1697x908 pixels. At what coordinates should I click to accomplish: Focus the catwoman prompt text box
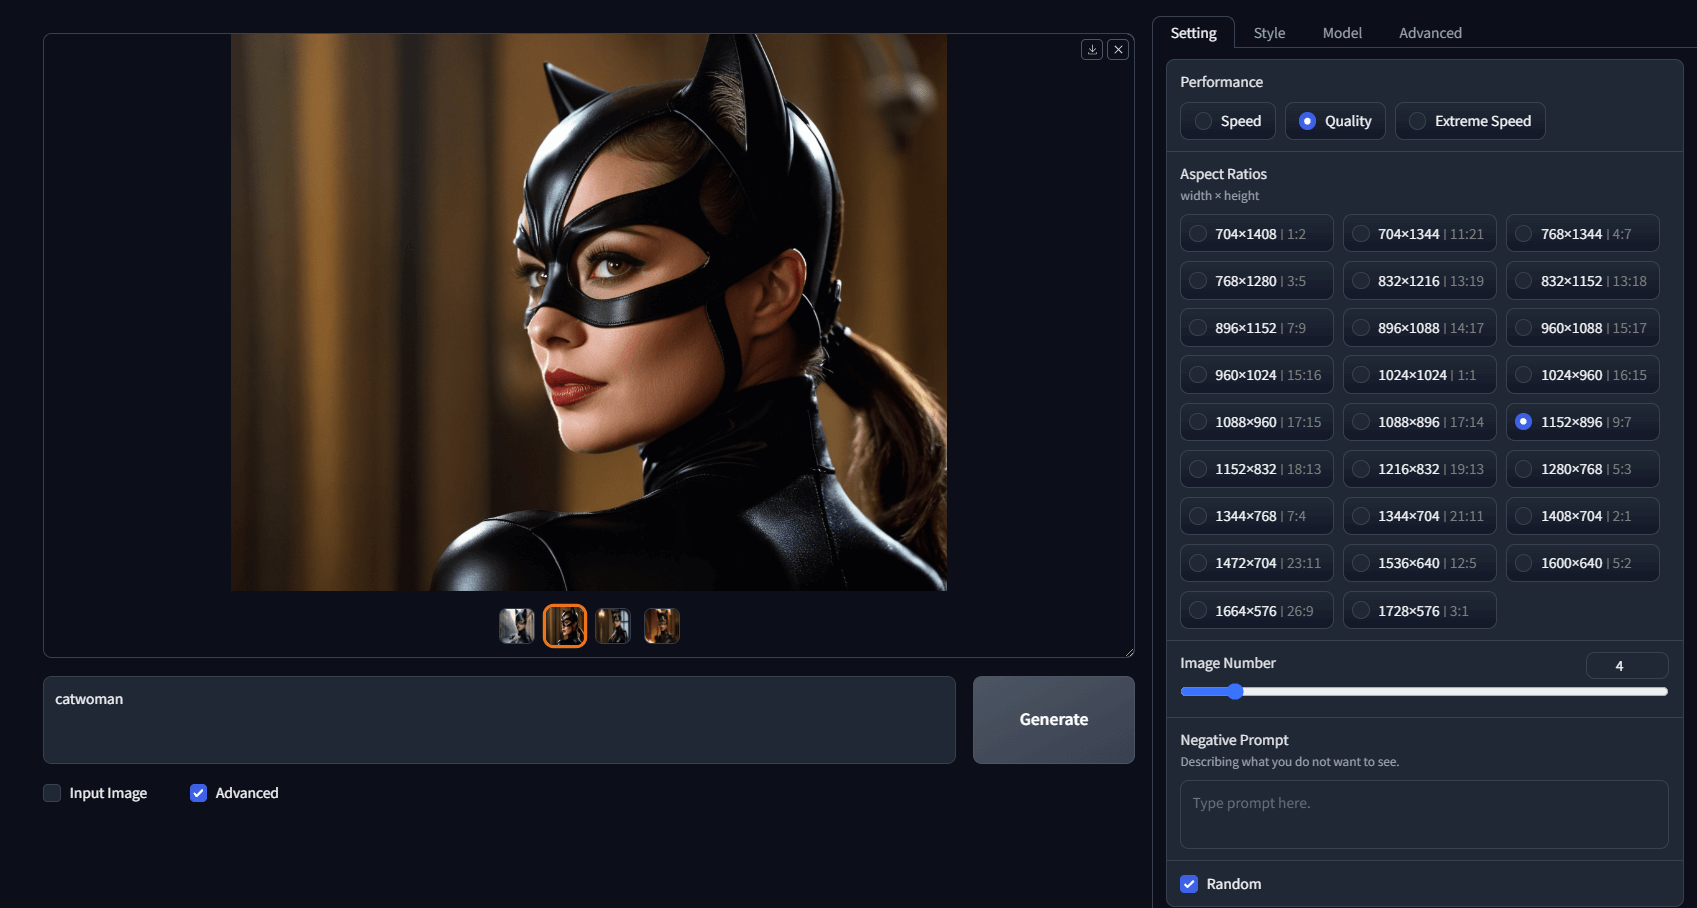tap(499, 720)
